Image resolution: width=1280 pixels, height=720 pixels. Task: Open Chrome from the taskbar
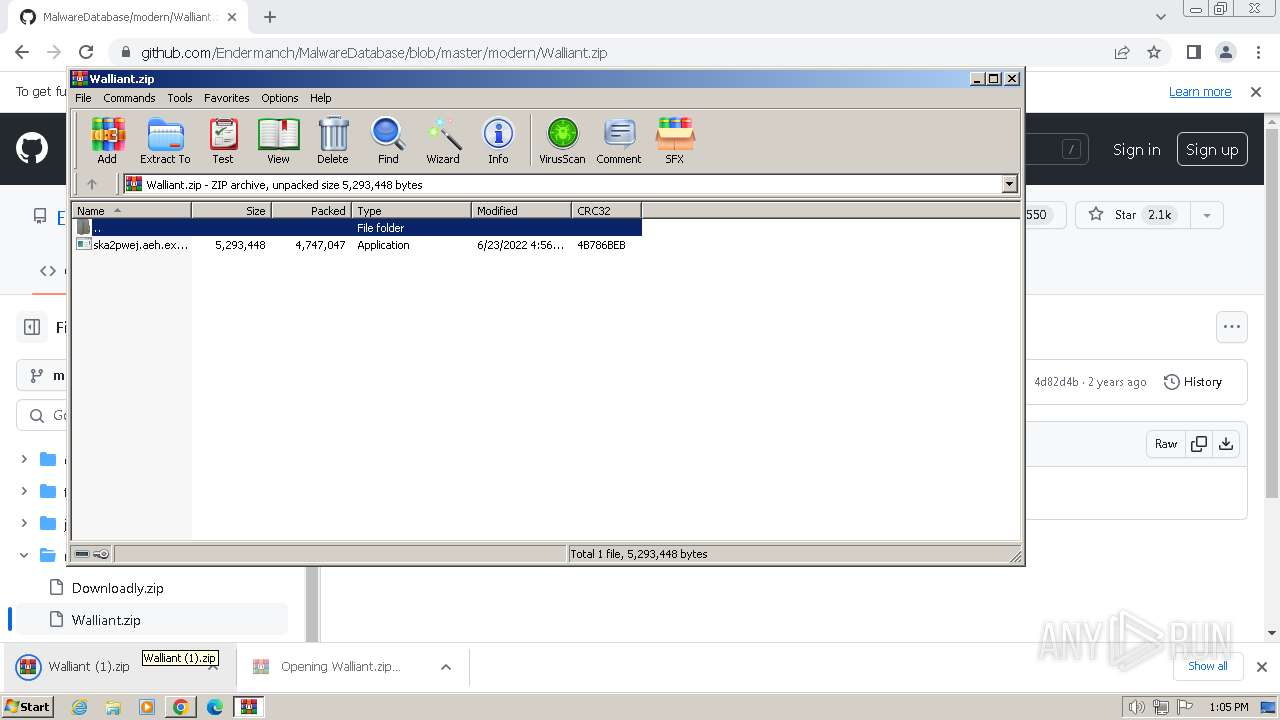tap(180, 707)
